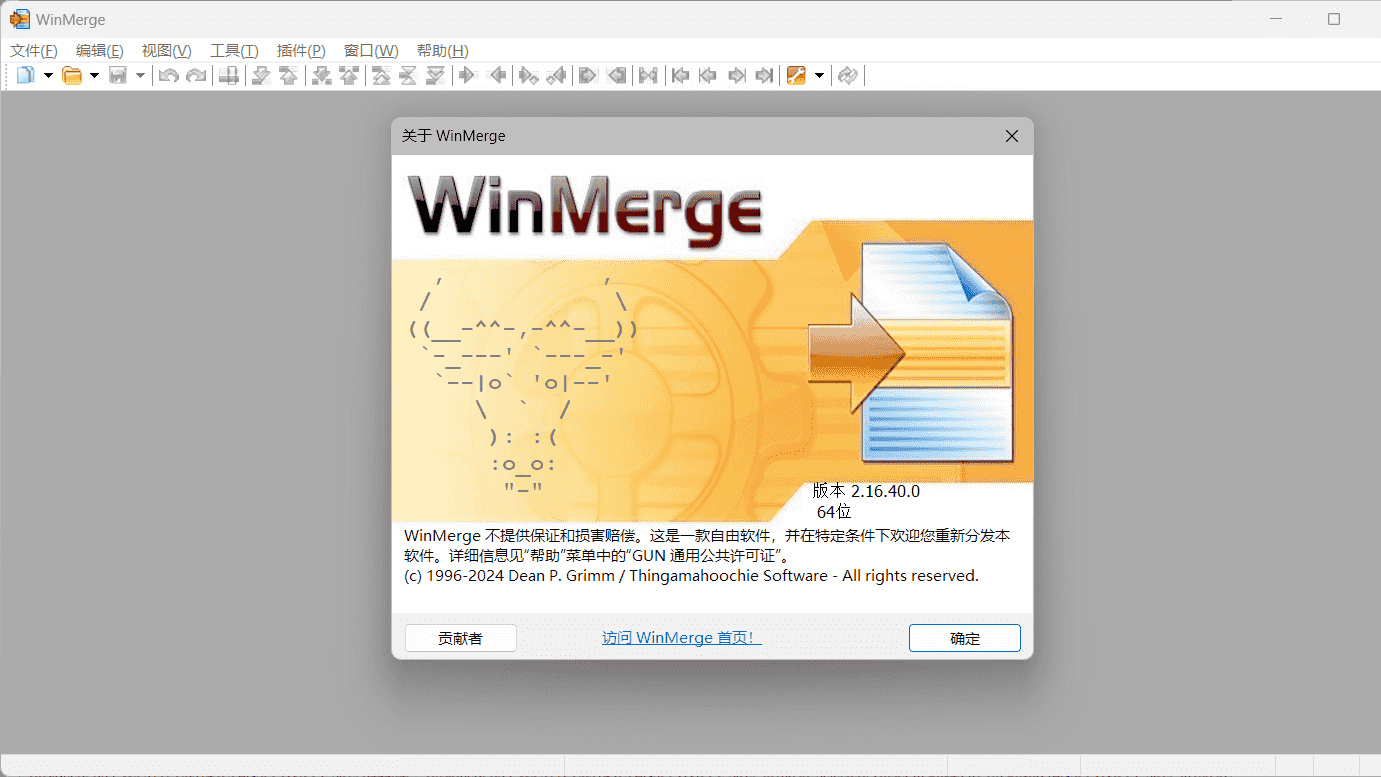Expand the Save dropdown arrow
1381x777 pixels.
pyautogui.click(x=140, y=75)
